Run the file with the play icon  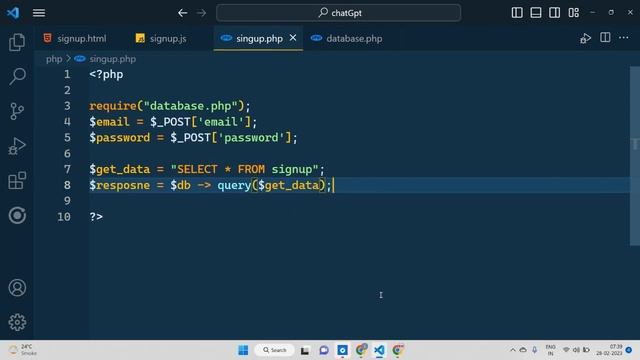tap(585, 38)
